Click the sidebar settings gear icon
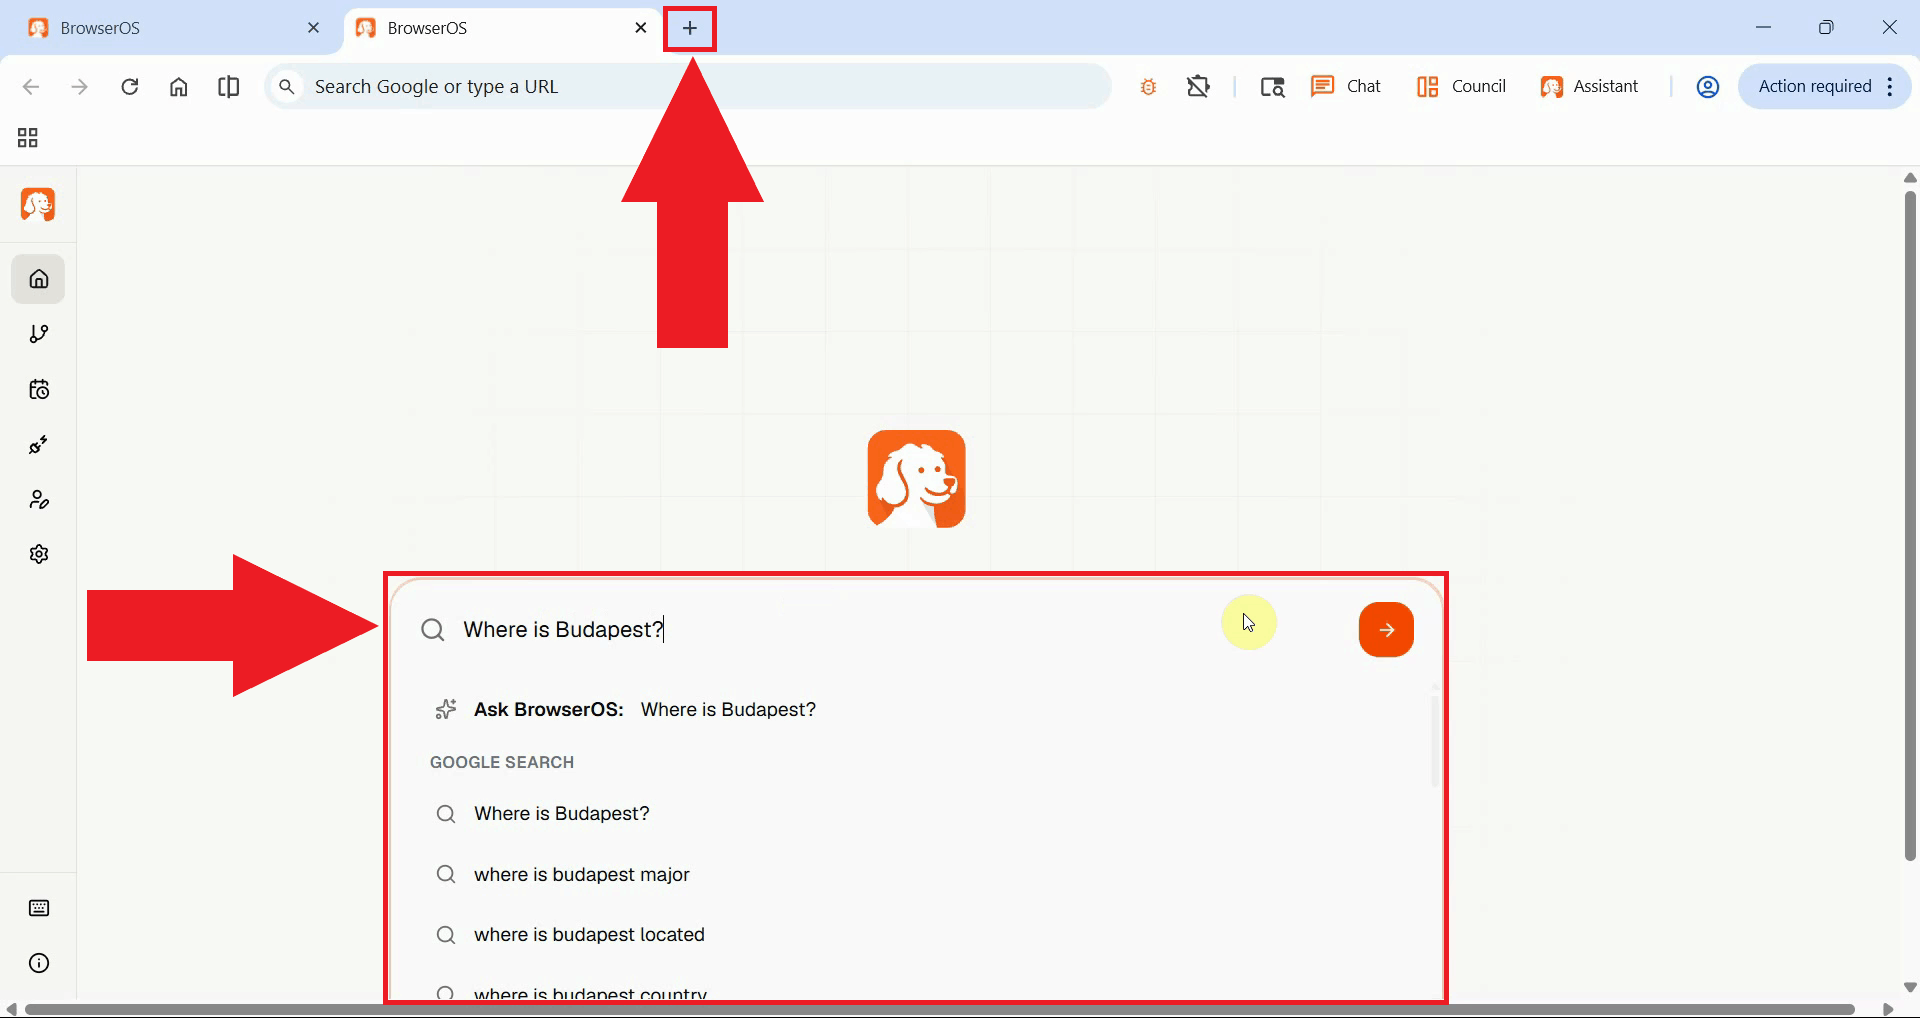 39,554
